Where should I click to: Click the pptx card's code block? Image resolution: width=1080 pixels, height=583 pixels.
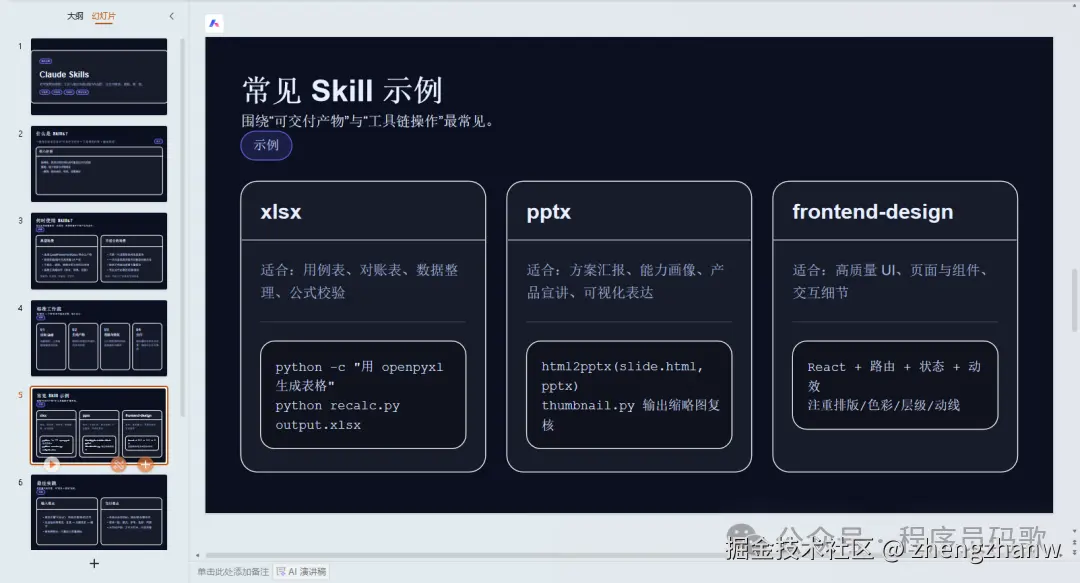[628, 395]
